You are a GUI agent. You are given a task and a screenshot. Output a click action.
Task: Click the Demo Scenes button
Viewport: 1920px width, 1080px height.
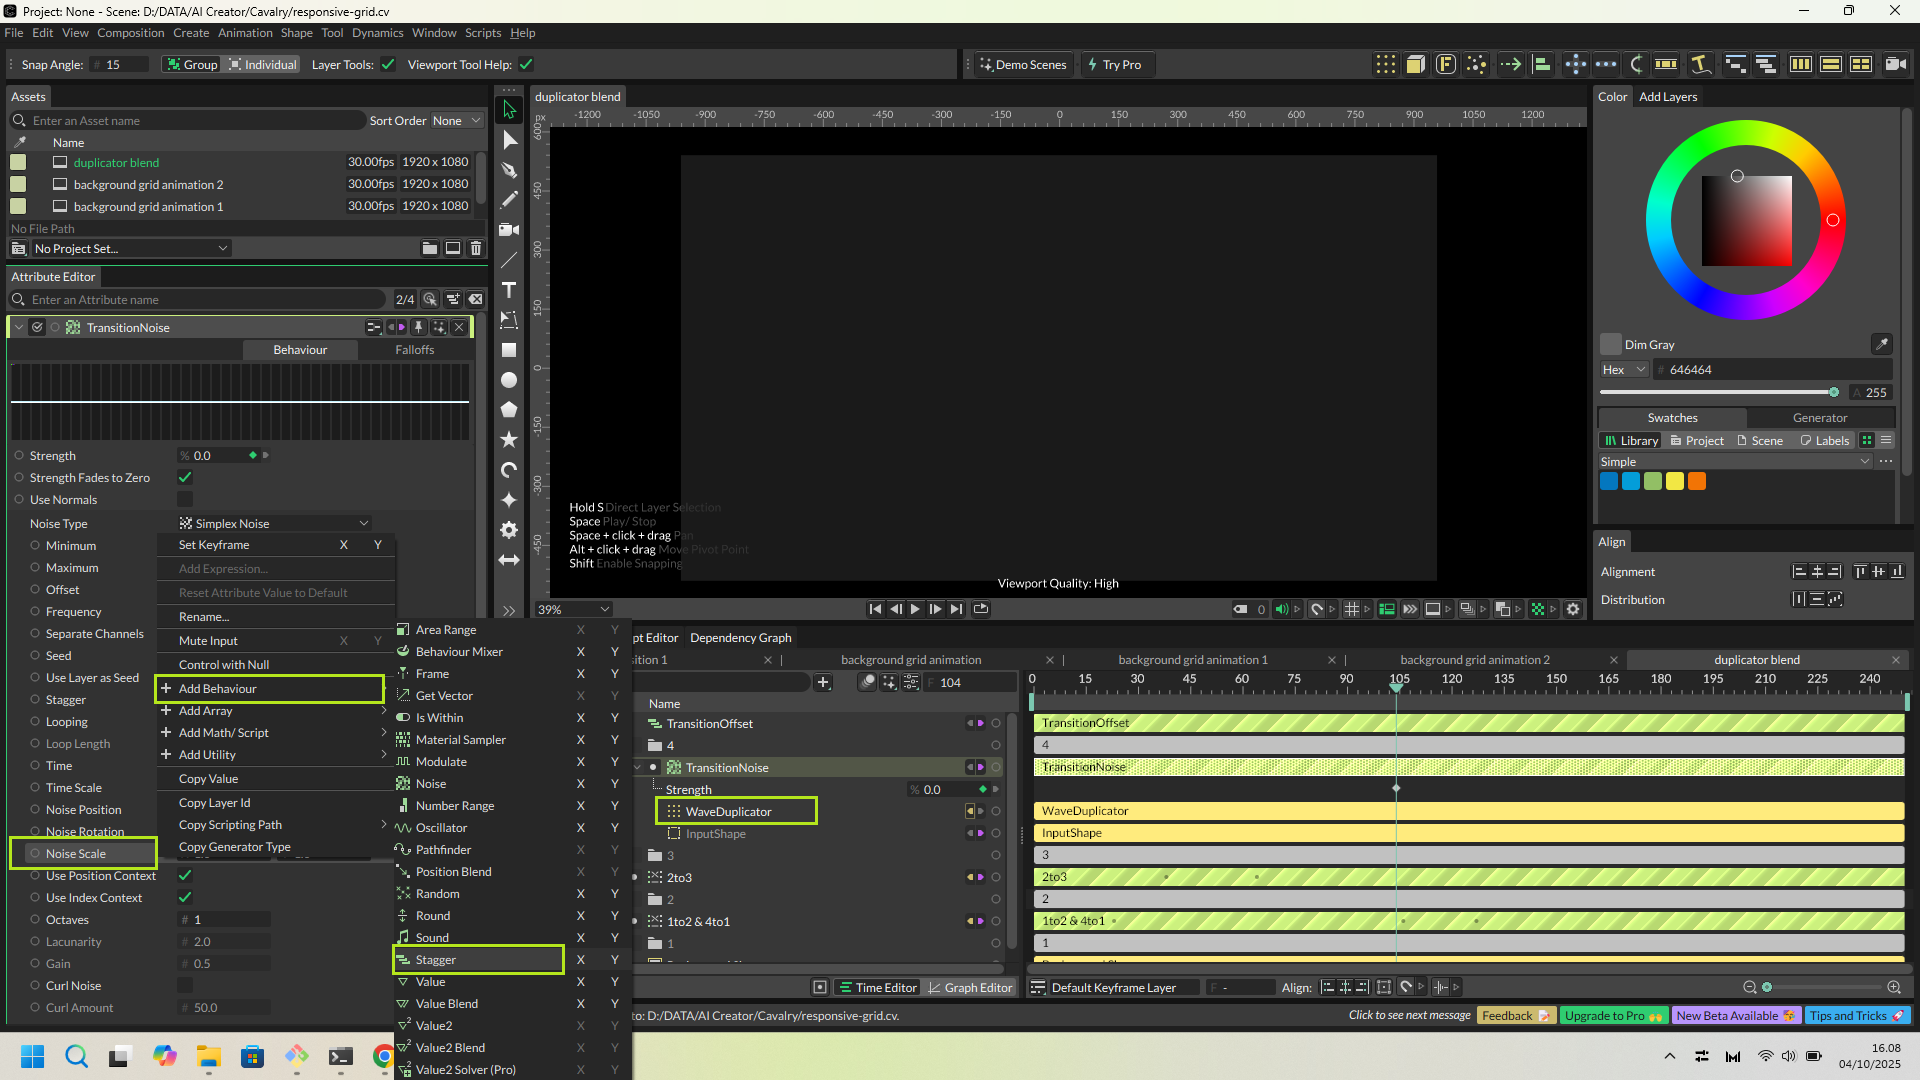click(x=1024, y=65)
